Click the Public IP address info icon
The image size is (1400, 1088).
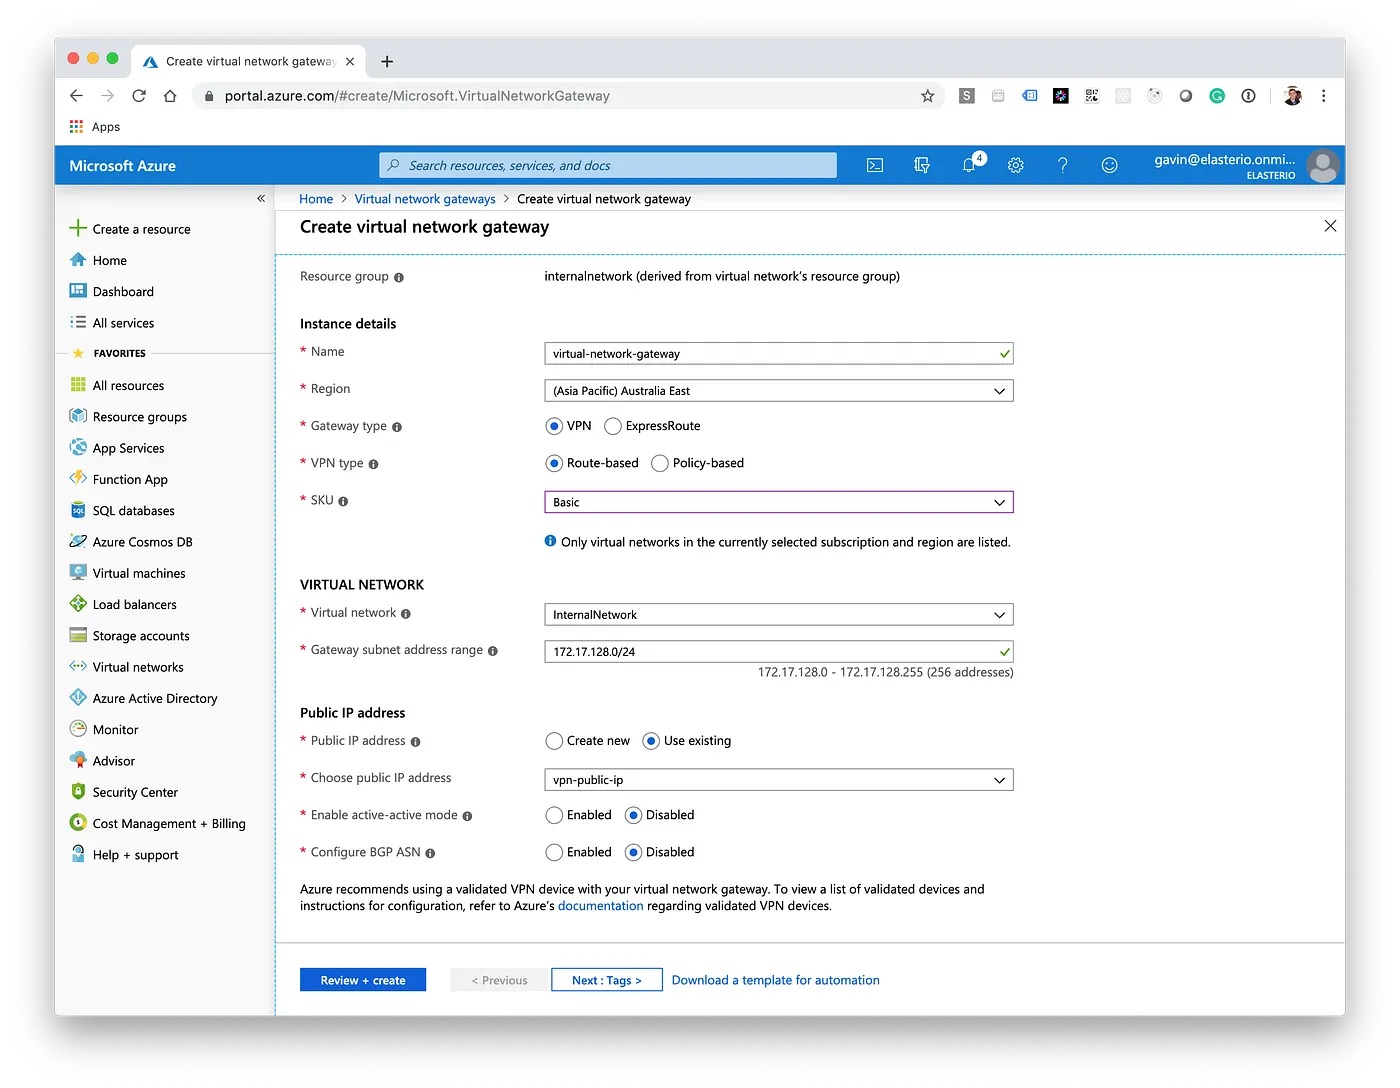click(x=415, y=742)
